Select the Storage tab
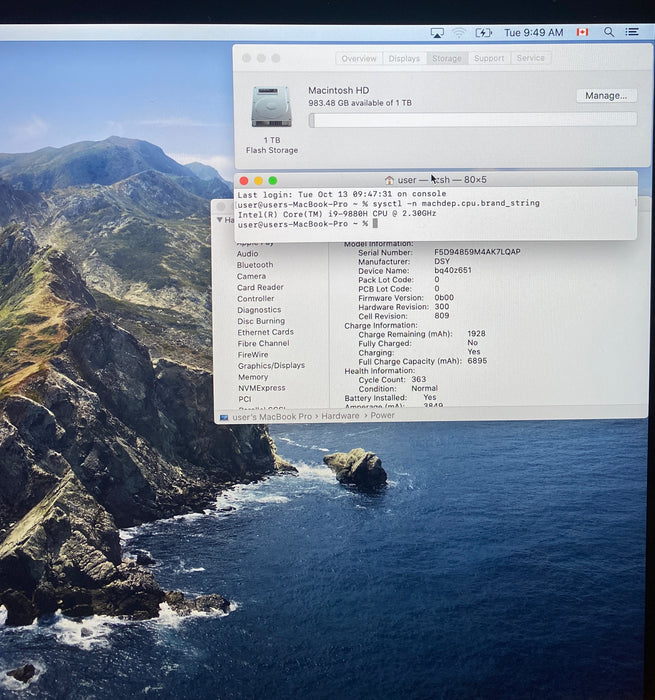This screenshot has height=700, width=655. 446,58
